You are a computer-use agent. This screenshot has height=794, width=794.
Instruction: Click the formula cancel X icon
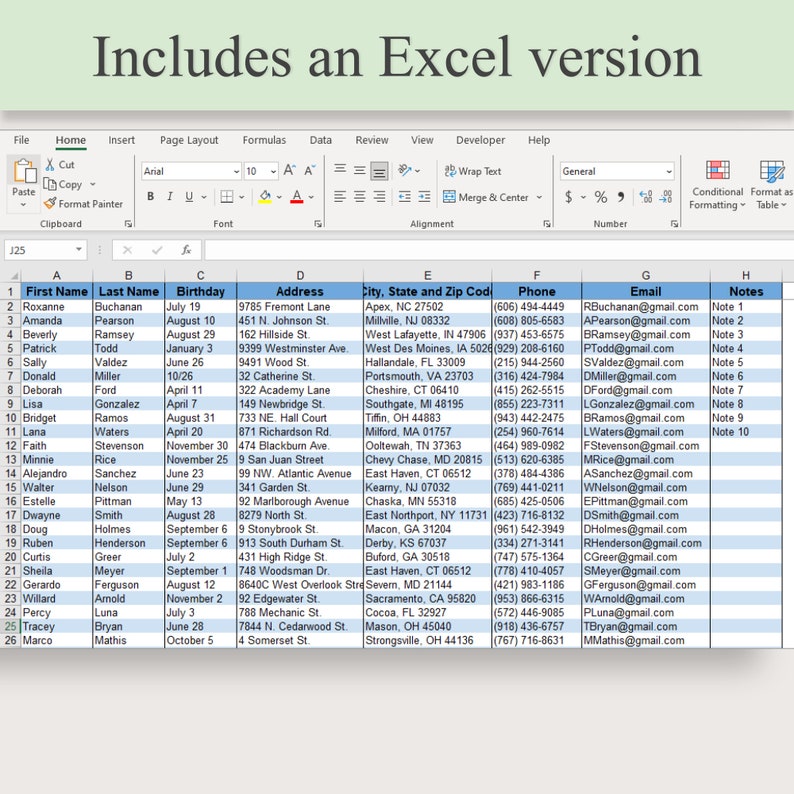tap(128, 250)
